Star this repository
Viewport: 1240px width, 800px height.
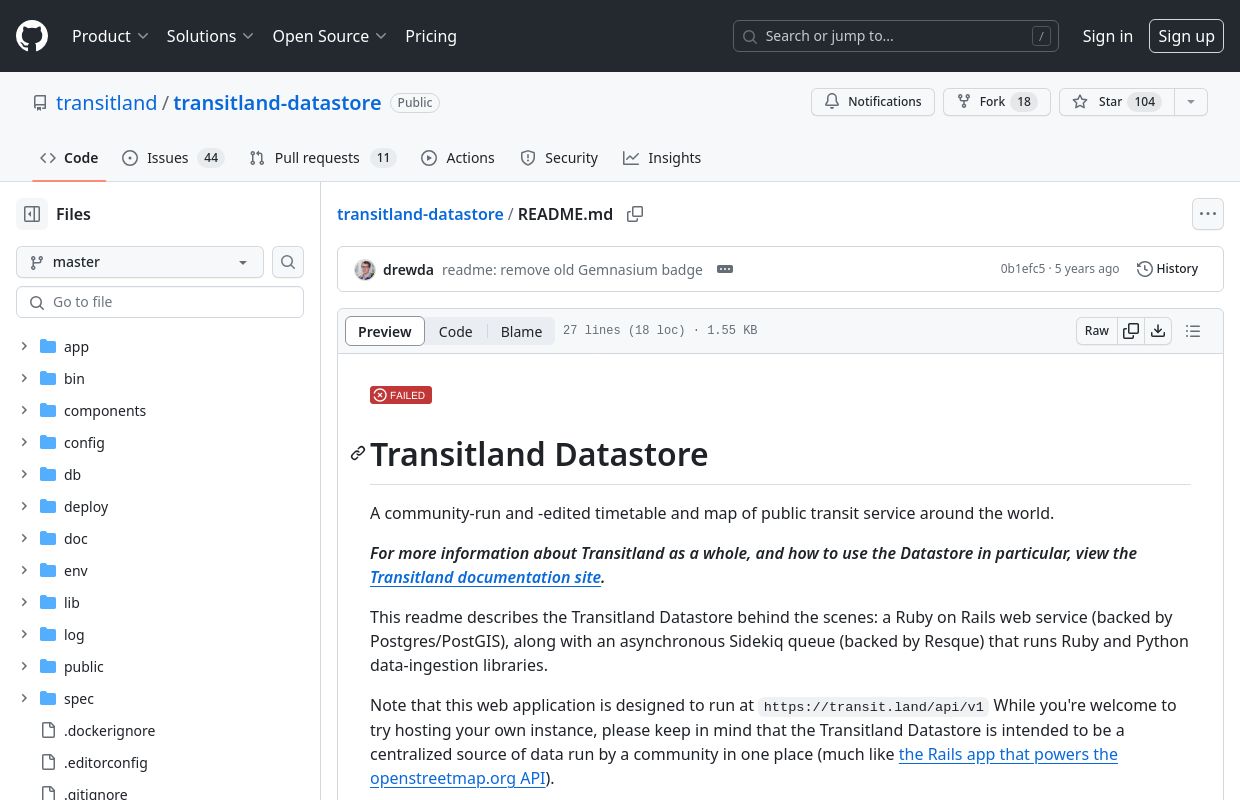pyautogui.click(x=1117, y=102)
